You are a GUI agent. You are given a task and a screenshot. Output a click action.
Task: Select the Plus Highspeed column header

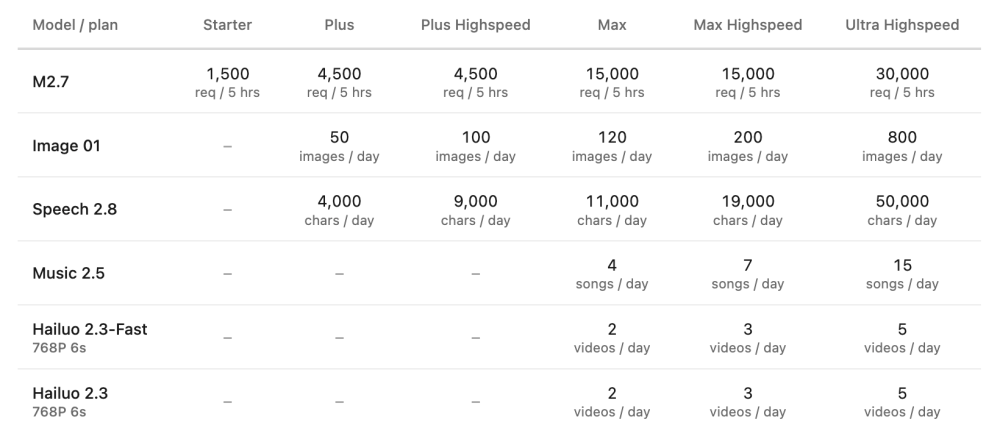[x=475, y=25]
